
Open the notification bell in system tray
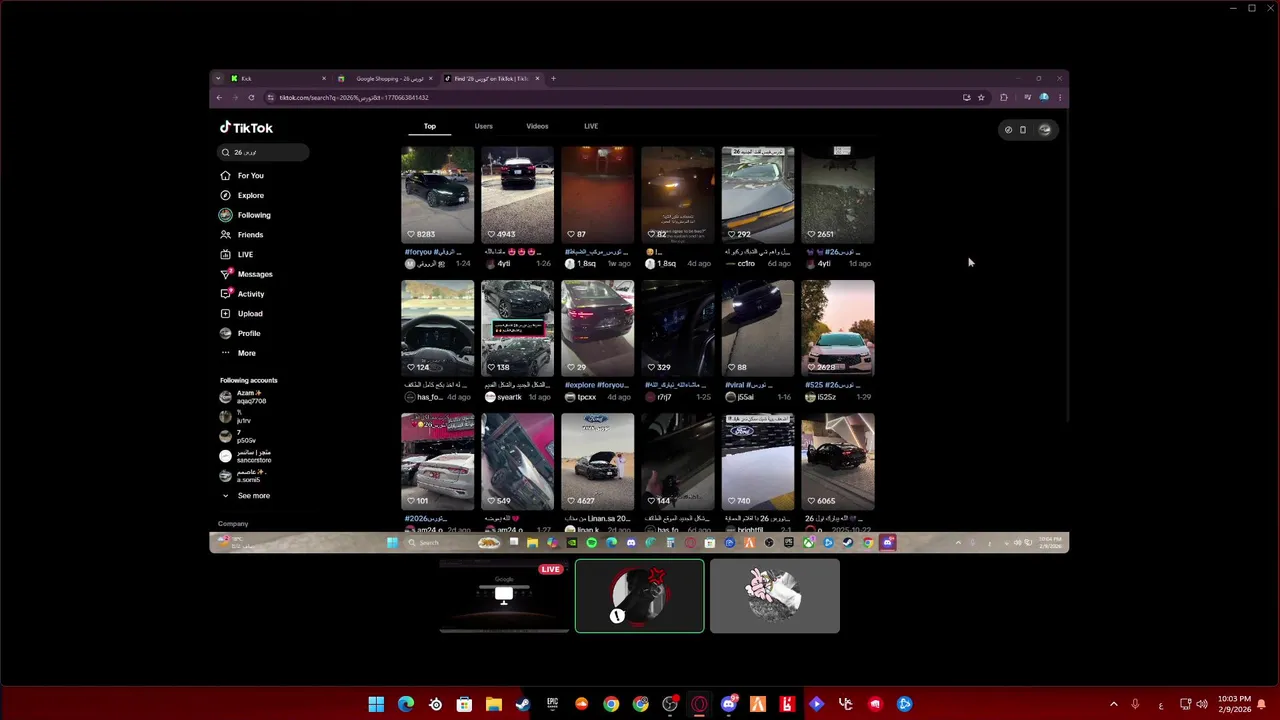pos(1262,704)
